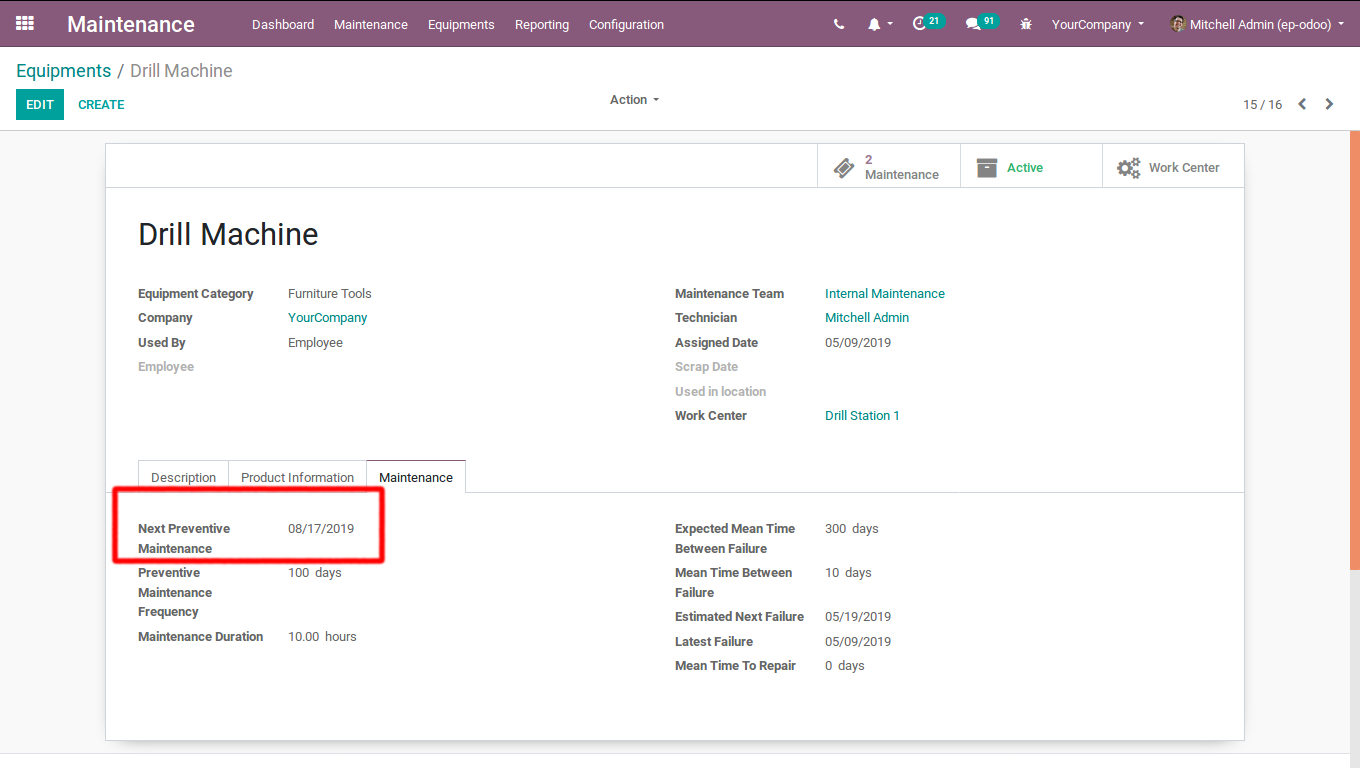Open the Work Center stat button
This screenshot has width=1360, height=768.
pos(1173,167)
